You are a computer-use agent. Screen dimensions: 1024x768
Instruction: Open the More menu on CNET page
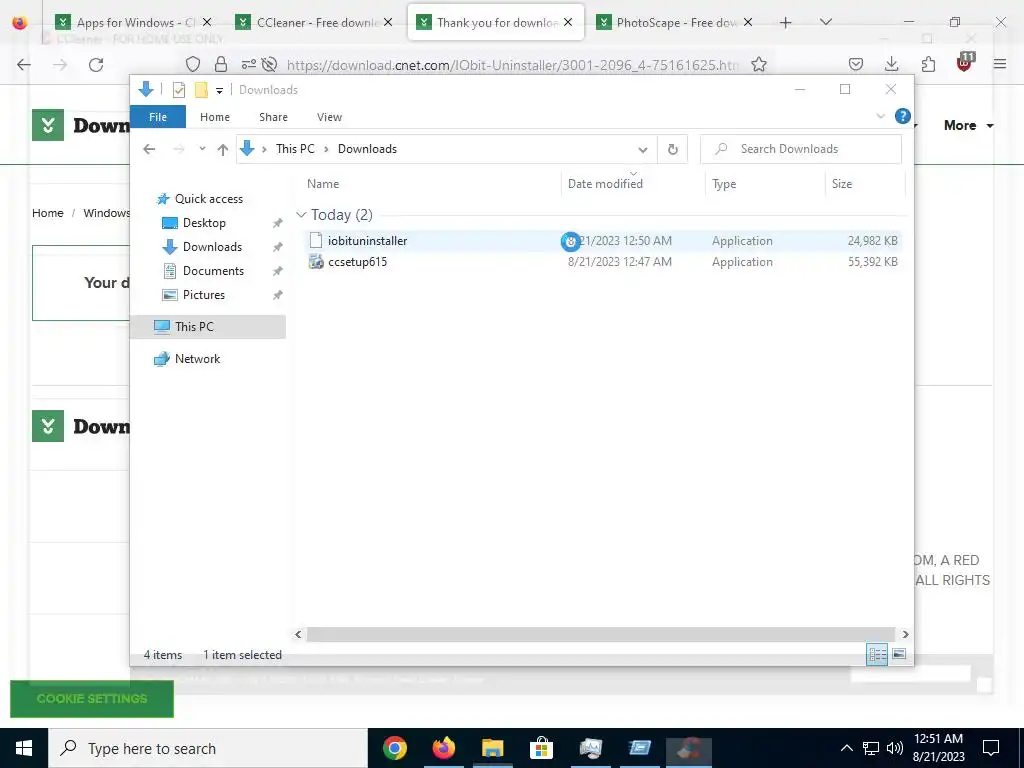tap(968, 125)
